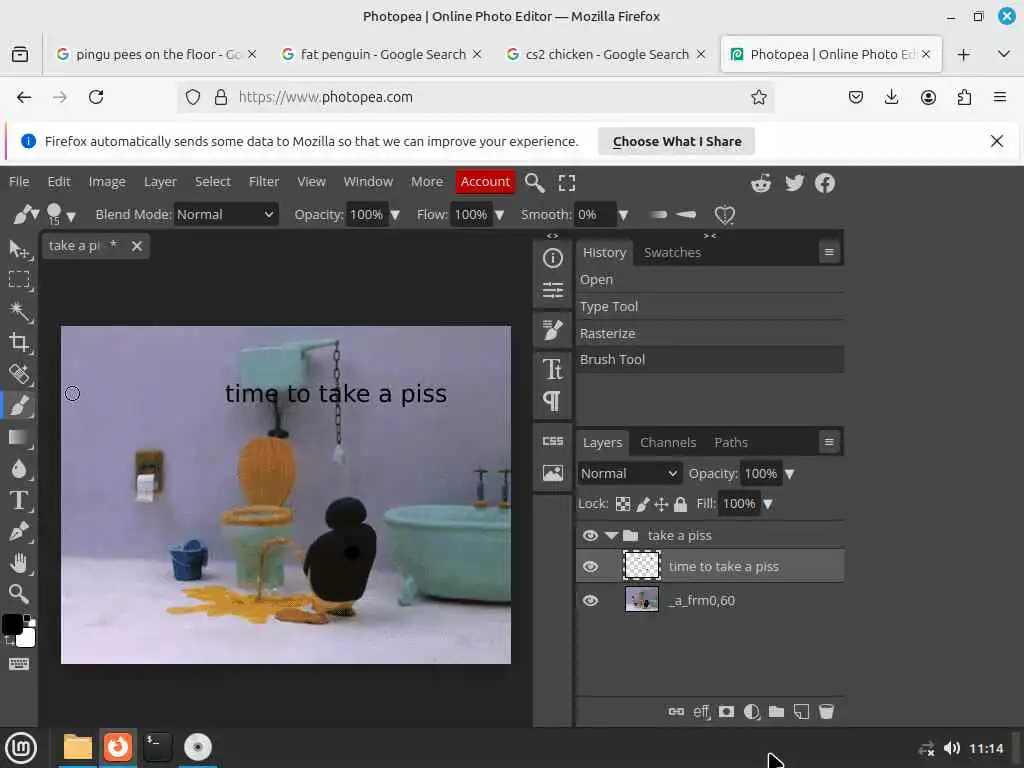This screenshot has width=1024, height=768.
Task: Select the Hand tool
Action: pos(19,563)
